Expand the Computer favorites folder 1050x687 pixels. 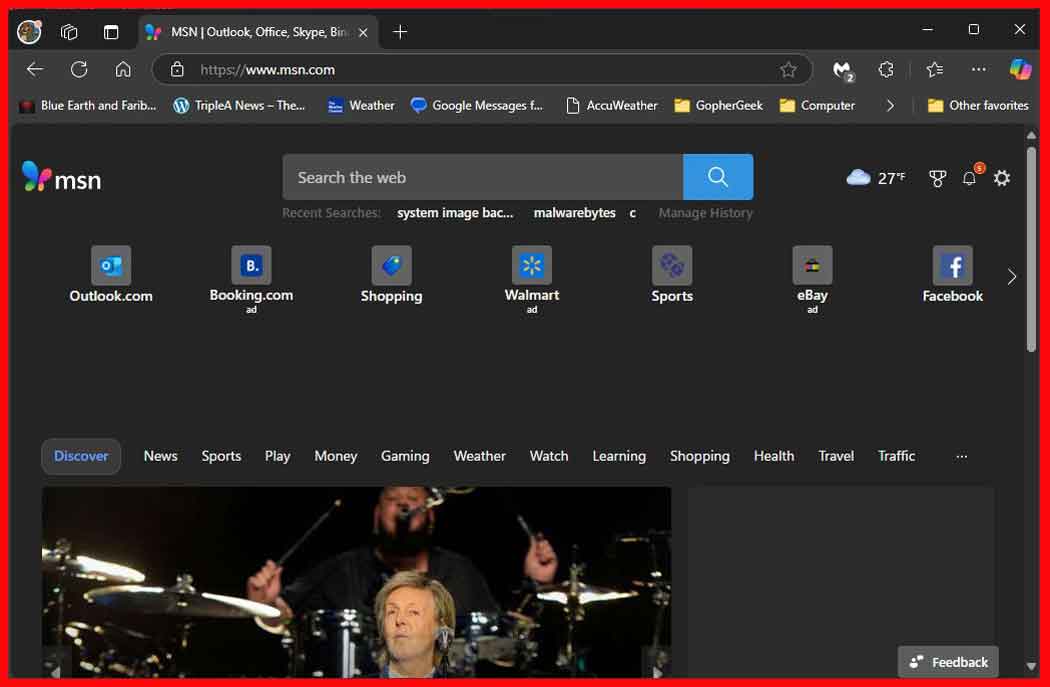click(x=818, y=106)
